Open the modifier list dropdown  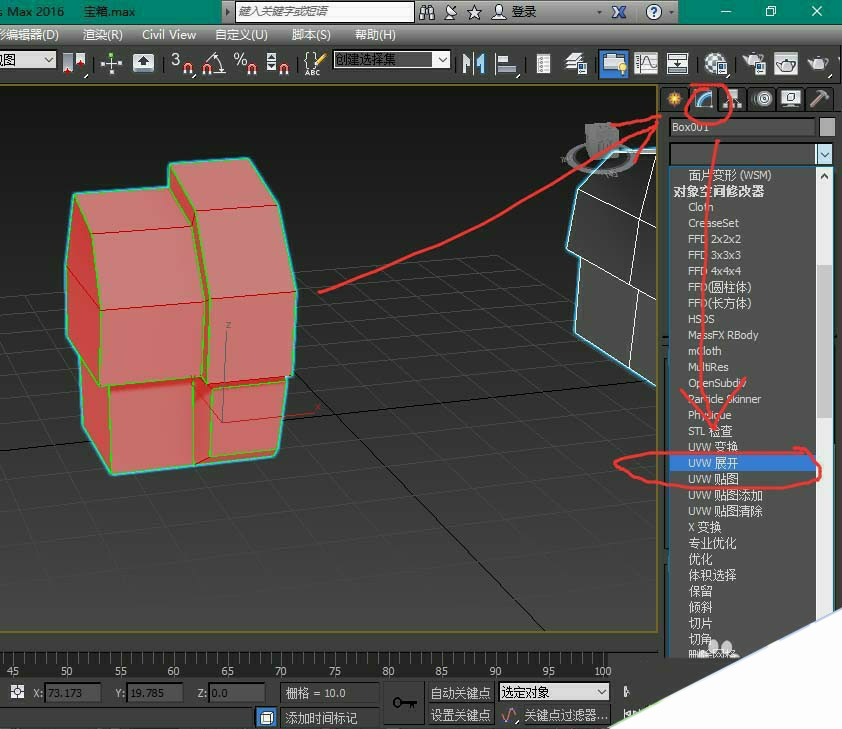point(824,154)
